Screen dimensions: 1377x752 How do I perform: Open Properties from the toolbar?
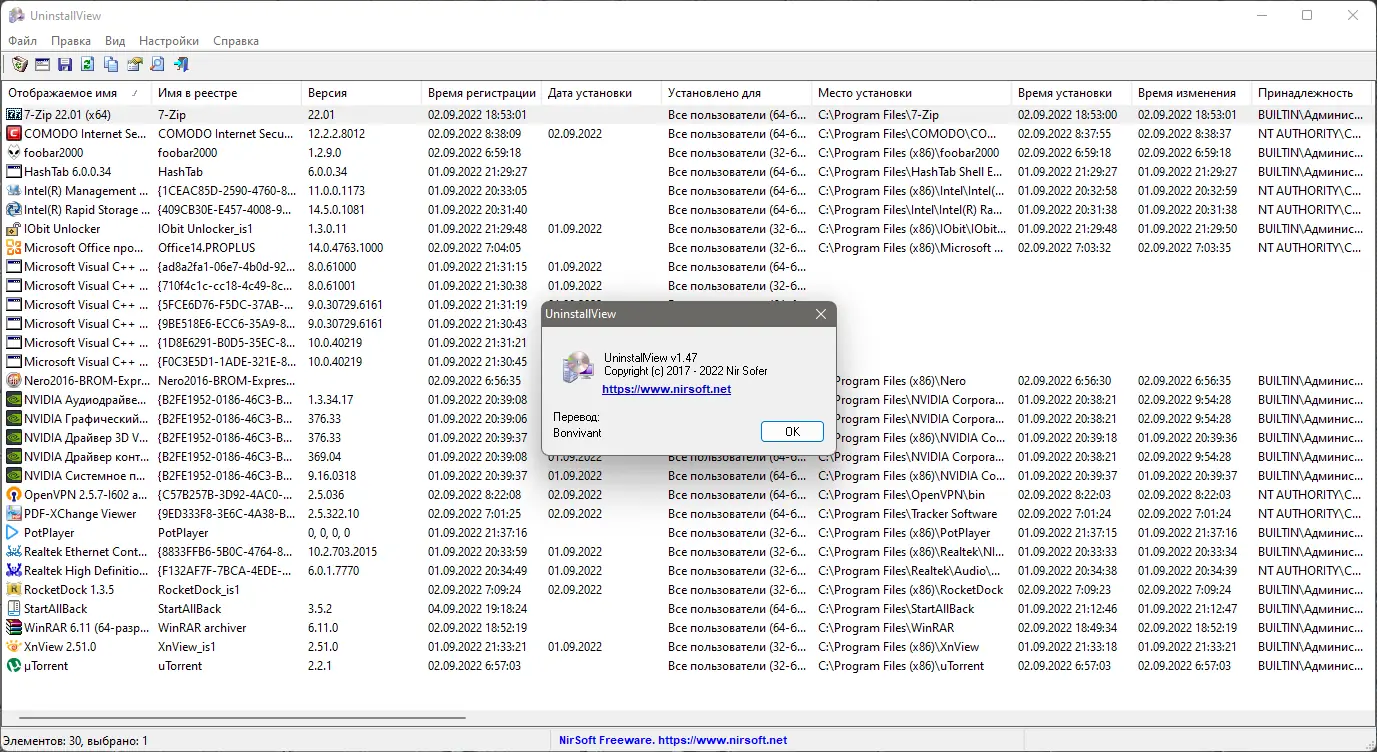click(134, 65)
